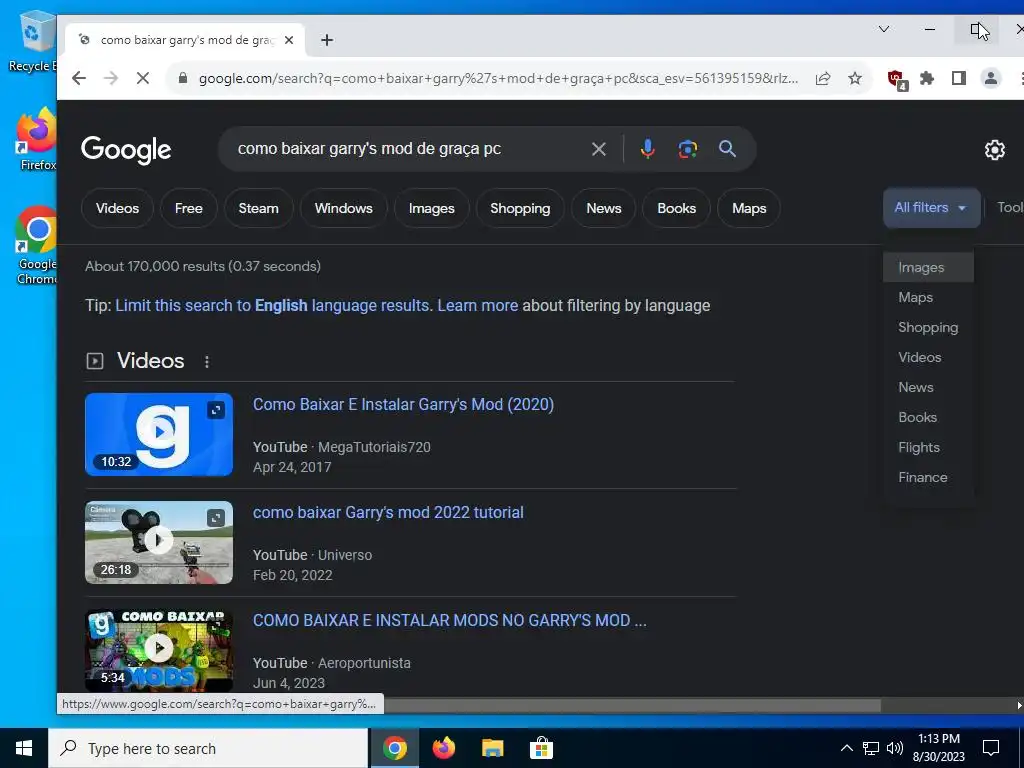The image size is (1024, 768).
Task: Choose Maps in the All filters menu
Action: tap(928, 297)
